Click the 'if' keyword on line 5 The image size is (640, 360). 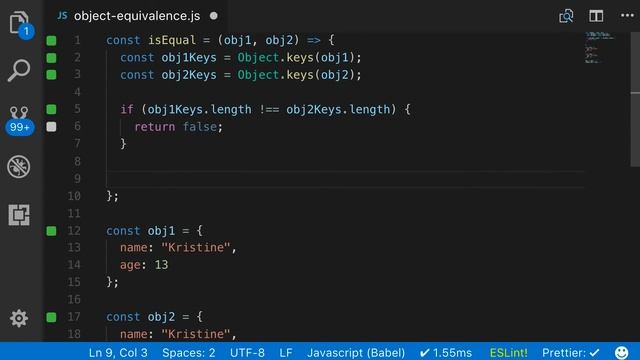127,109
